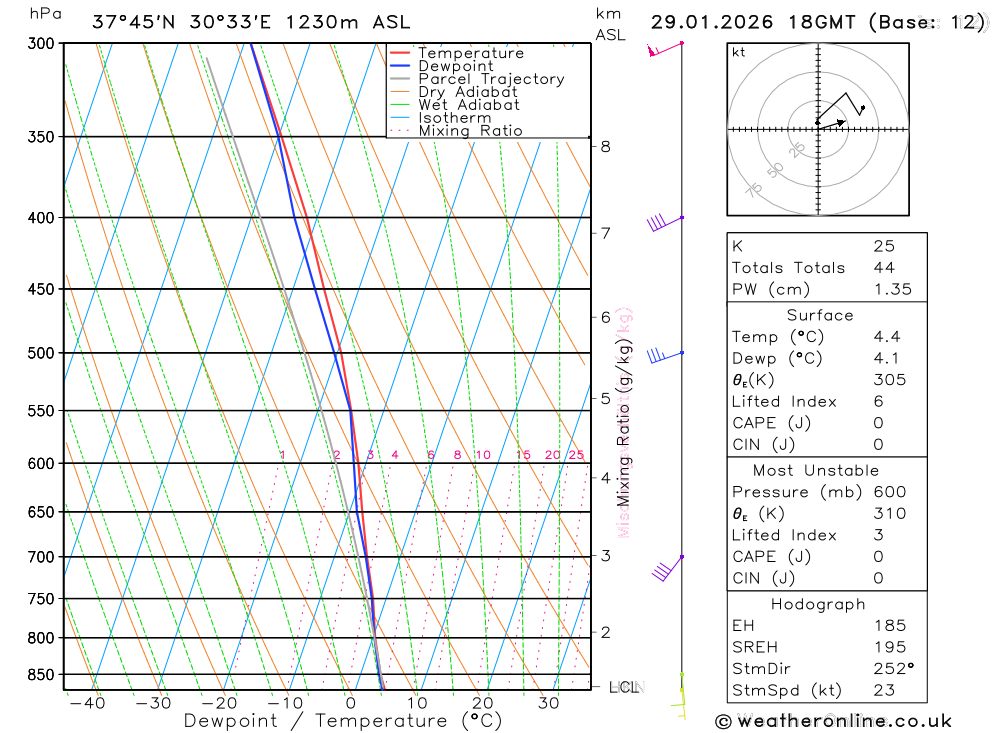Click the 800 hPa pressure label
Viewport: 1000px width, 733px height.
point(41,638)
